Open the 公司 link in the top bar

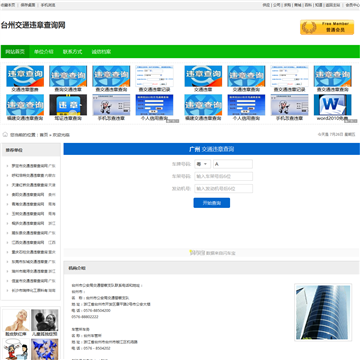(277, 5)
